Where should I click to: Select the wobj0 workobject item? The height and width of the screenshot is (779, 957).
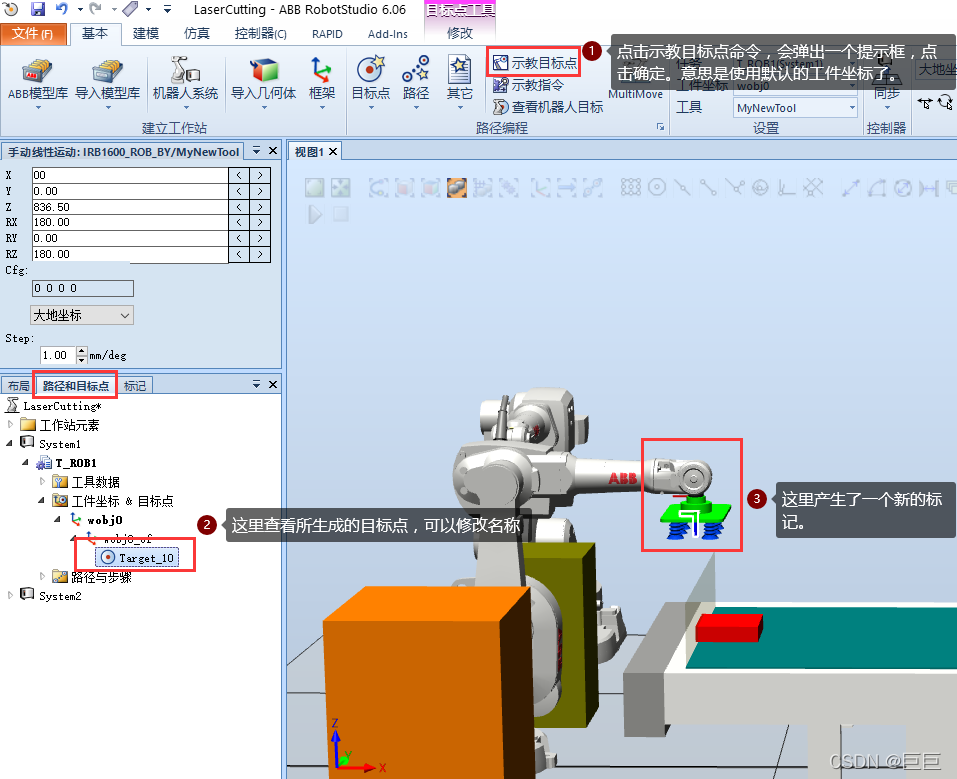coord(104,520)
